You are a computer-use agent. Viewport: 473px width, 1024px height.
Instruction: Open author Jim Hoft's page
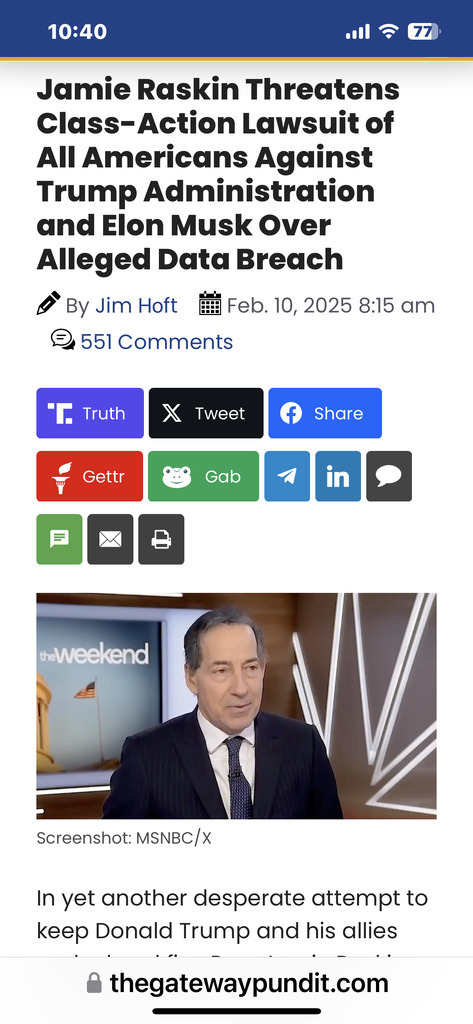click(x=137, y=306)
